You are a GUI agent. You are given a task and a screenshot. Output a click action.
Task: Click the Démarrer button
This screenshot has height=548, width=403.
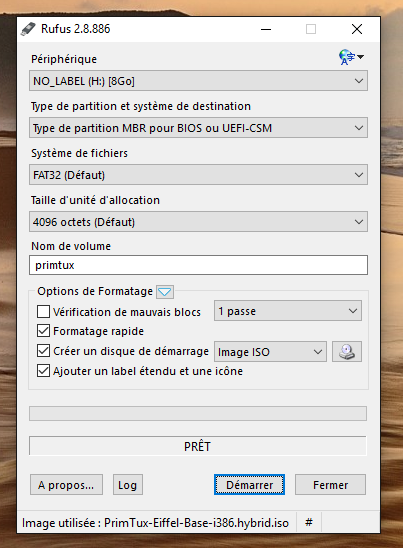[x=249, y=485]
